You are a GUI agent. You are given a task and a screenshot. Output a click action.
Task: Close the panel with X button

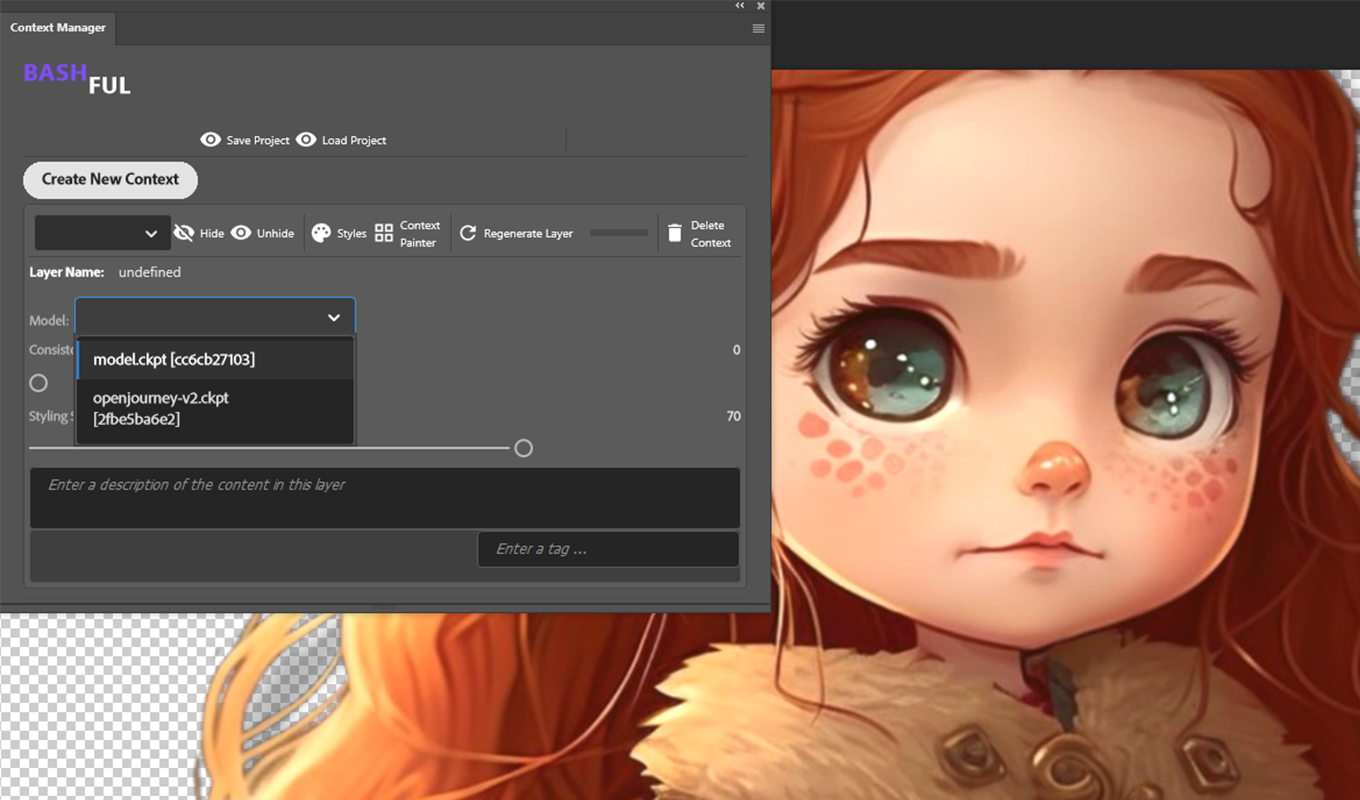(x=761, y=6)
